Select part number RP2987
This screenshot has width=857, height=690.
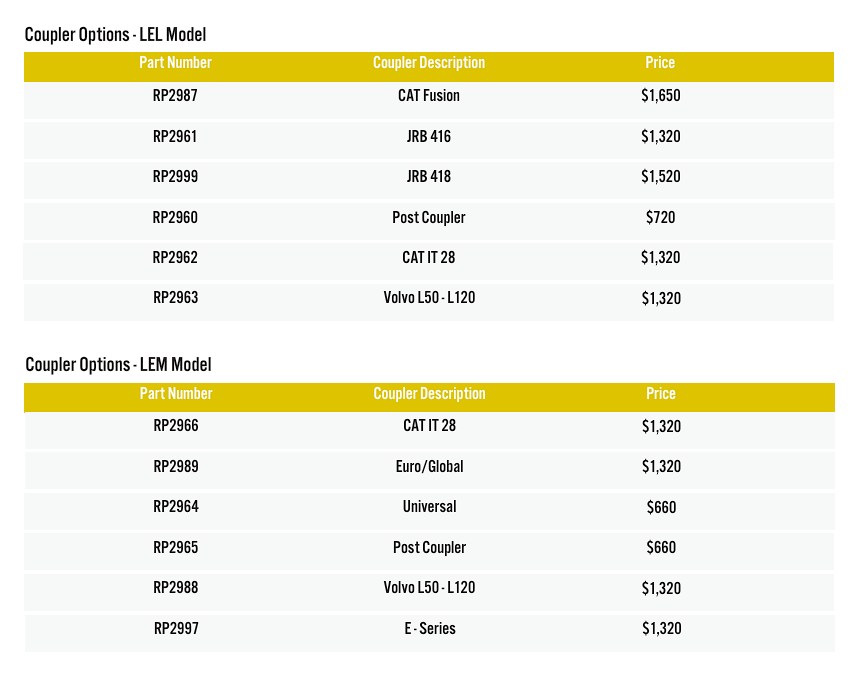pyautogui.click(x=175, y=96)
